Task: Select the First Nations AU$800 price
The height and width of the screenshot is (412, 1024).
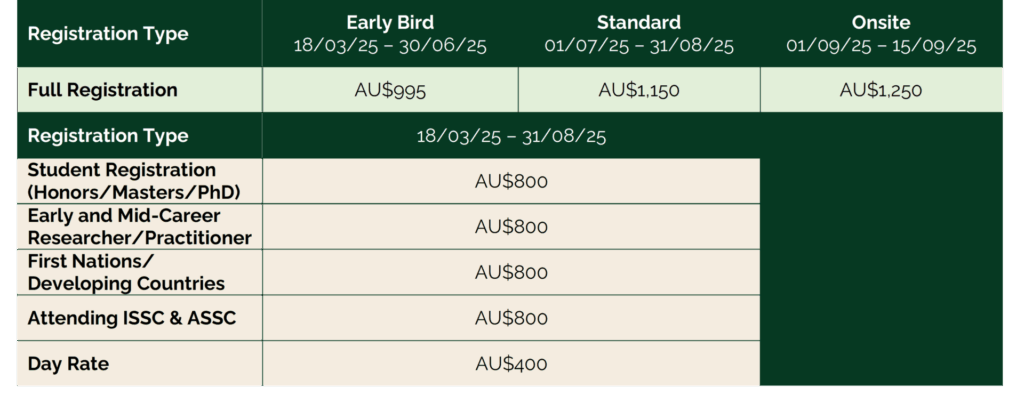Action: [511, 272]
